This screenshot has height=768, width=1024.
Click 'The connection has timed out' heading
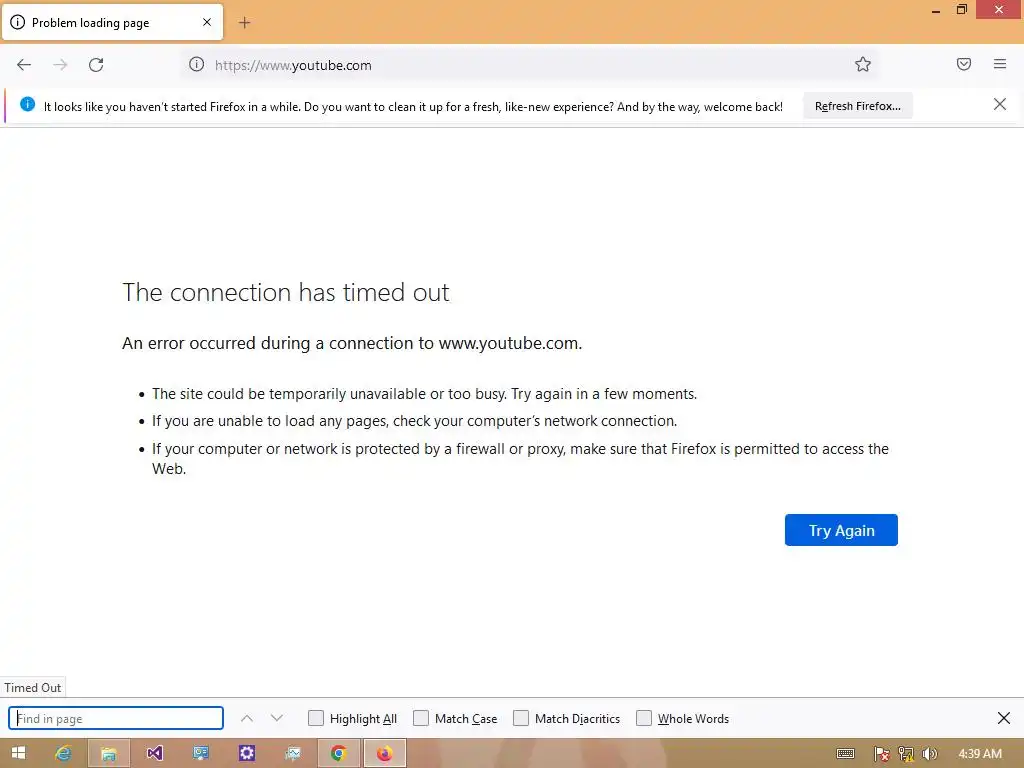(285, 292)
